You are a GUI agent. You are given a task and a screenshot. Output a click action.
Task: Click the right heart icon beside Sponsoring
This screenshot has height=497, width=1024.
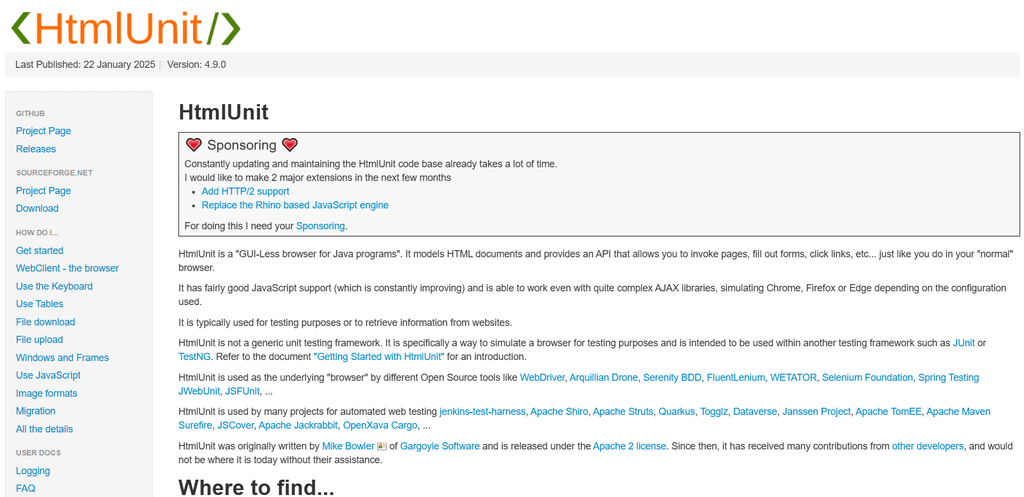[x=290, y=145]
